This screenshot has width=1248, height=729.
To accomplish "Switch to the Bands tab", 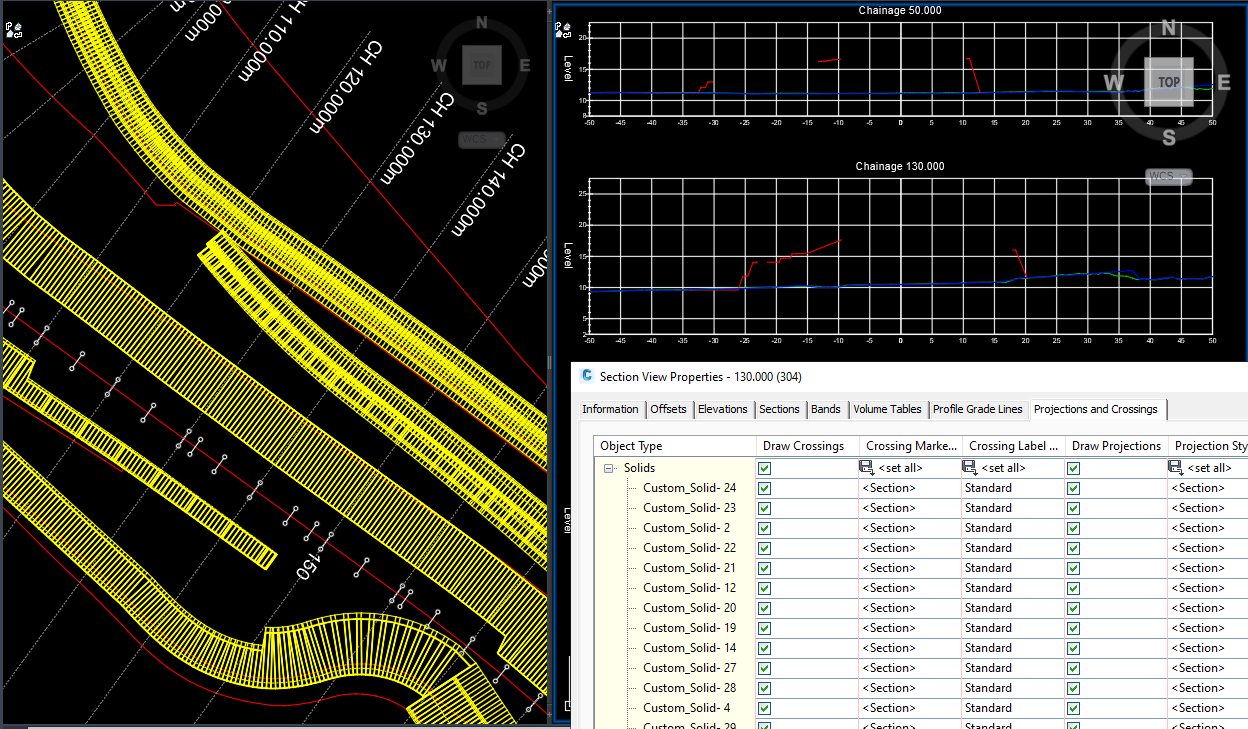I will (826, 409).
